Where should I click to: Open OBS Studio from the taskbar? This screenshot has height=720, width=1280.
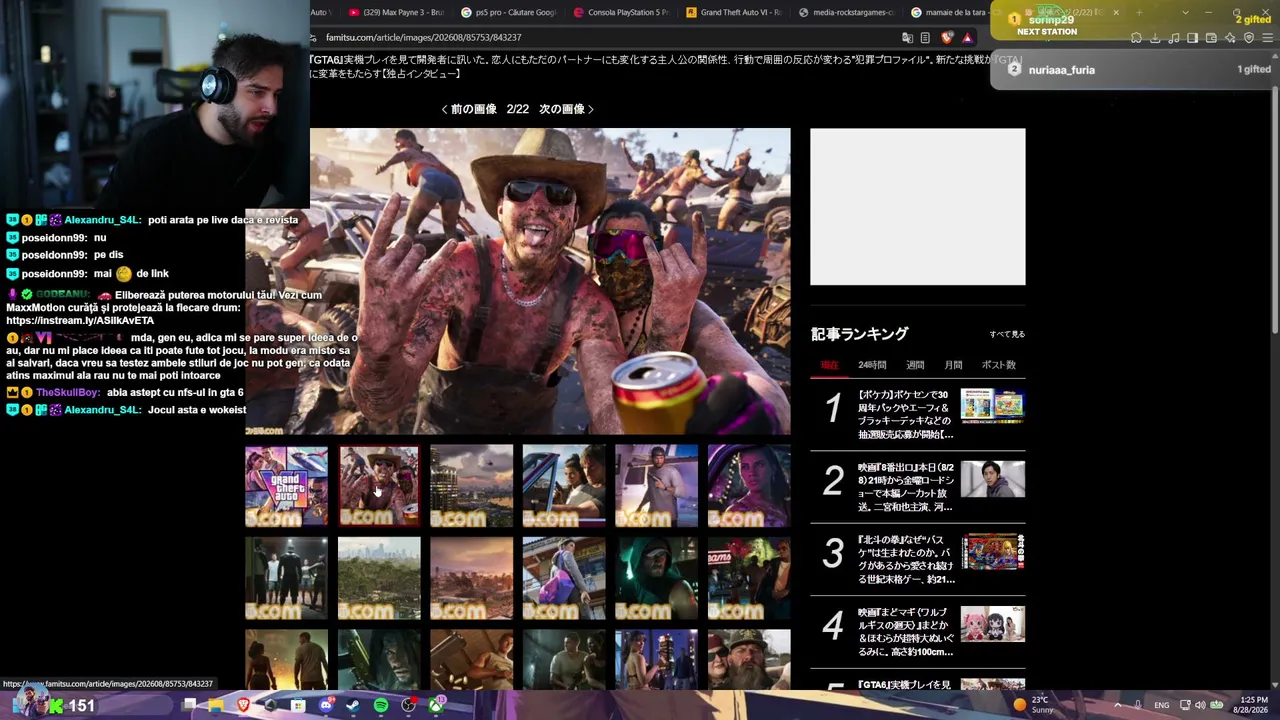(x=409, y=705)
